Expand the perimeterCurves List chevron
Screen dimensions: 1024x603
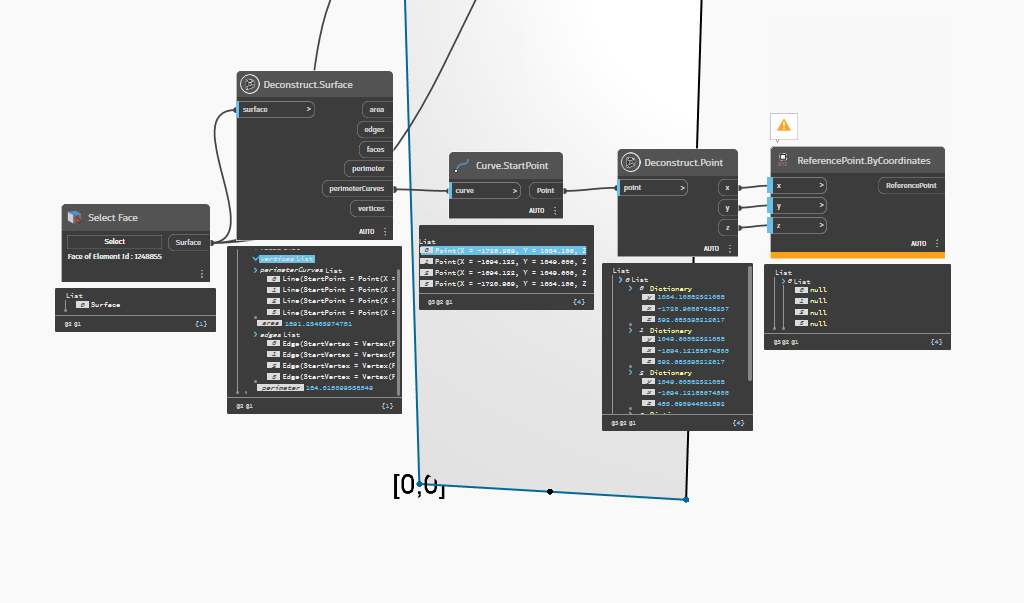255,271
